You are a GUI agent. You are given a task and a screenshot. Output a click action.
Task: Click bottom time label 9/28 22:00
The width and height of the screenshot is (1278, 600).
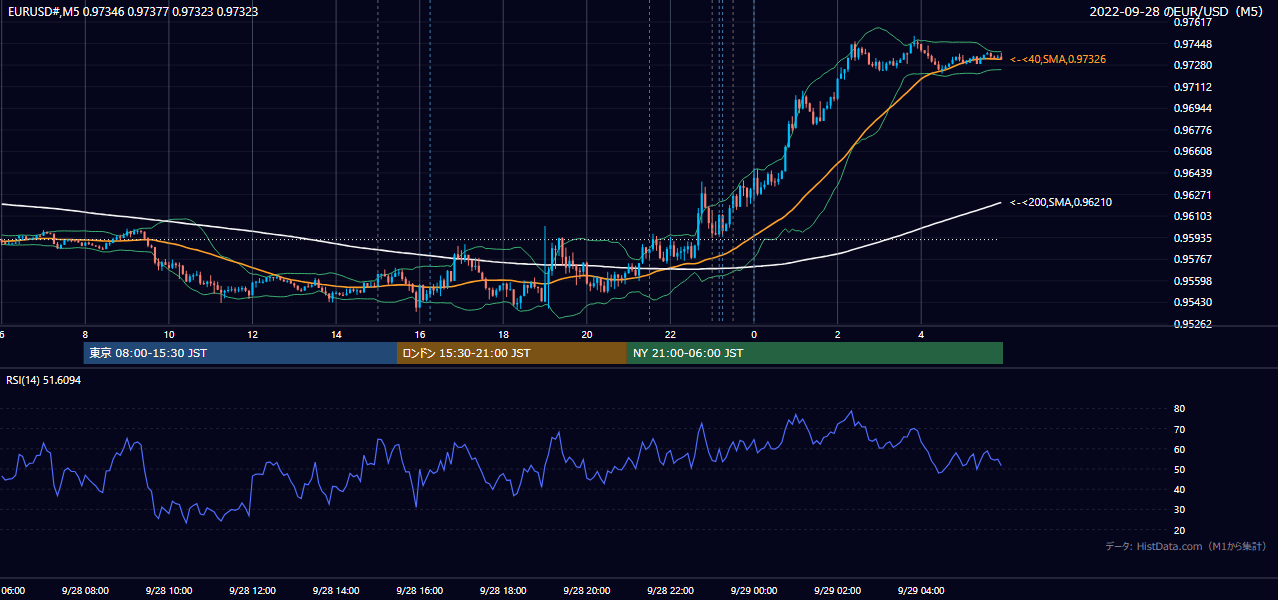670,591
